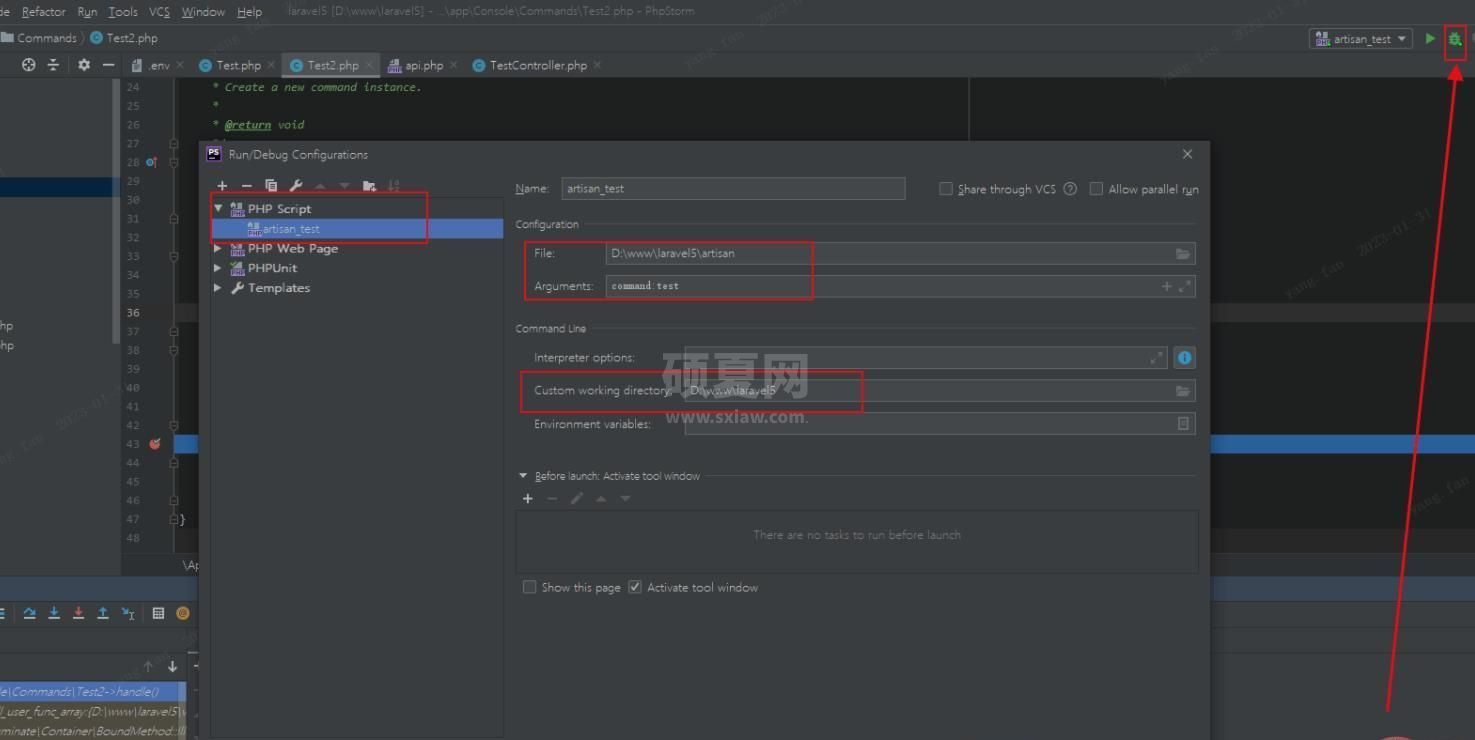Create a new configuration folder

[369, 186]
